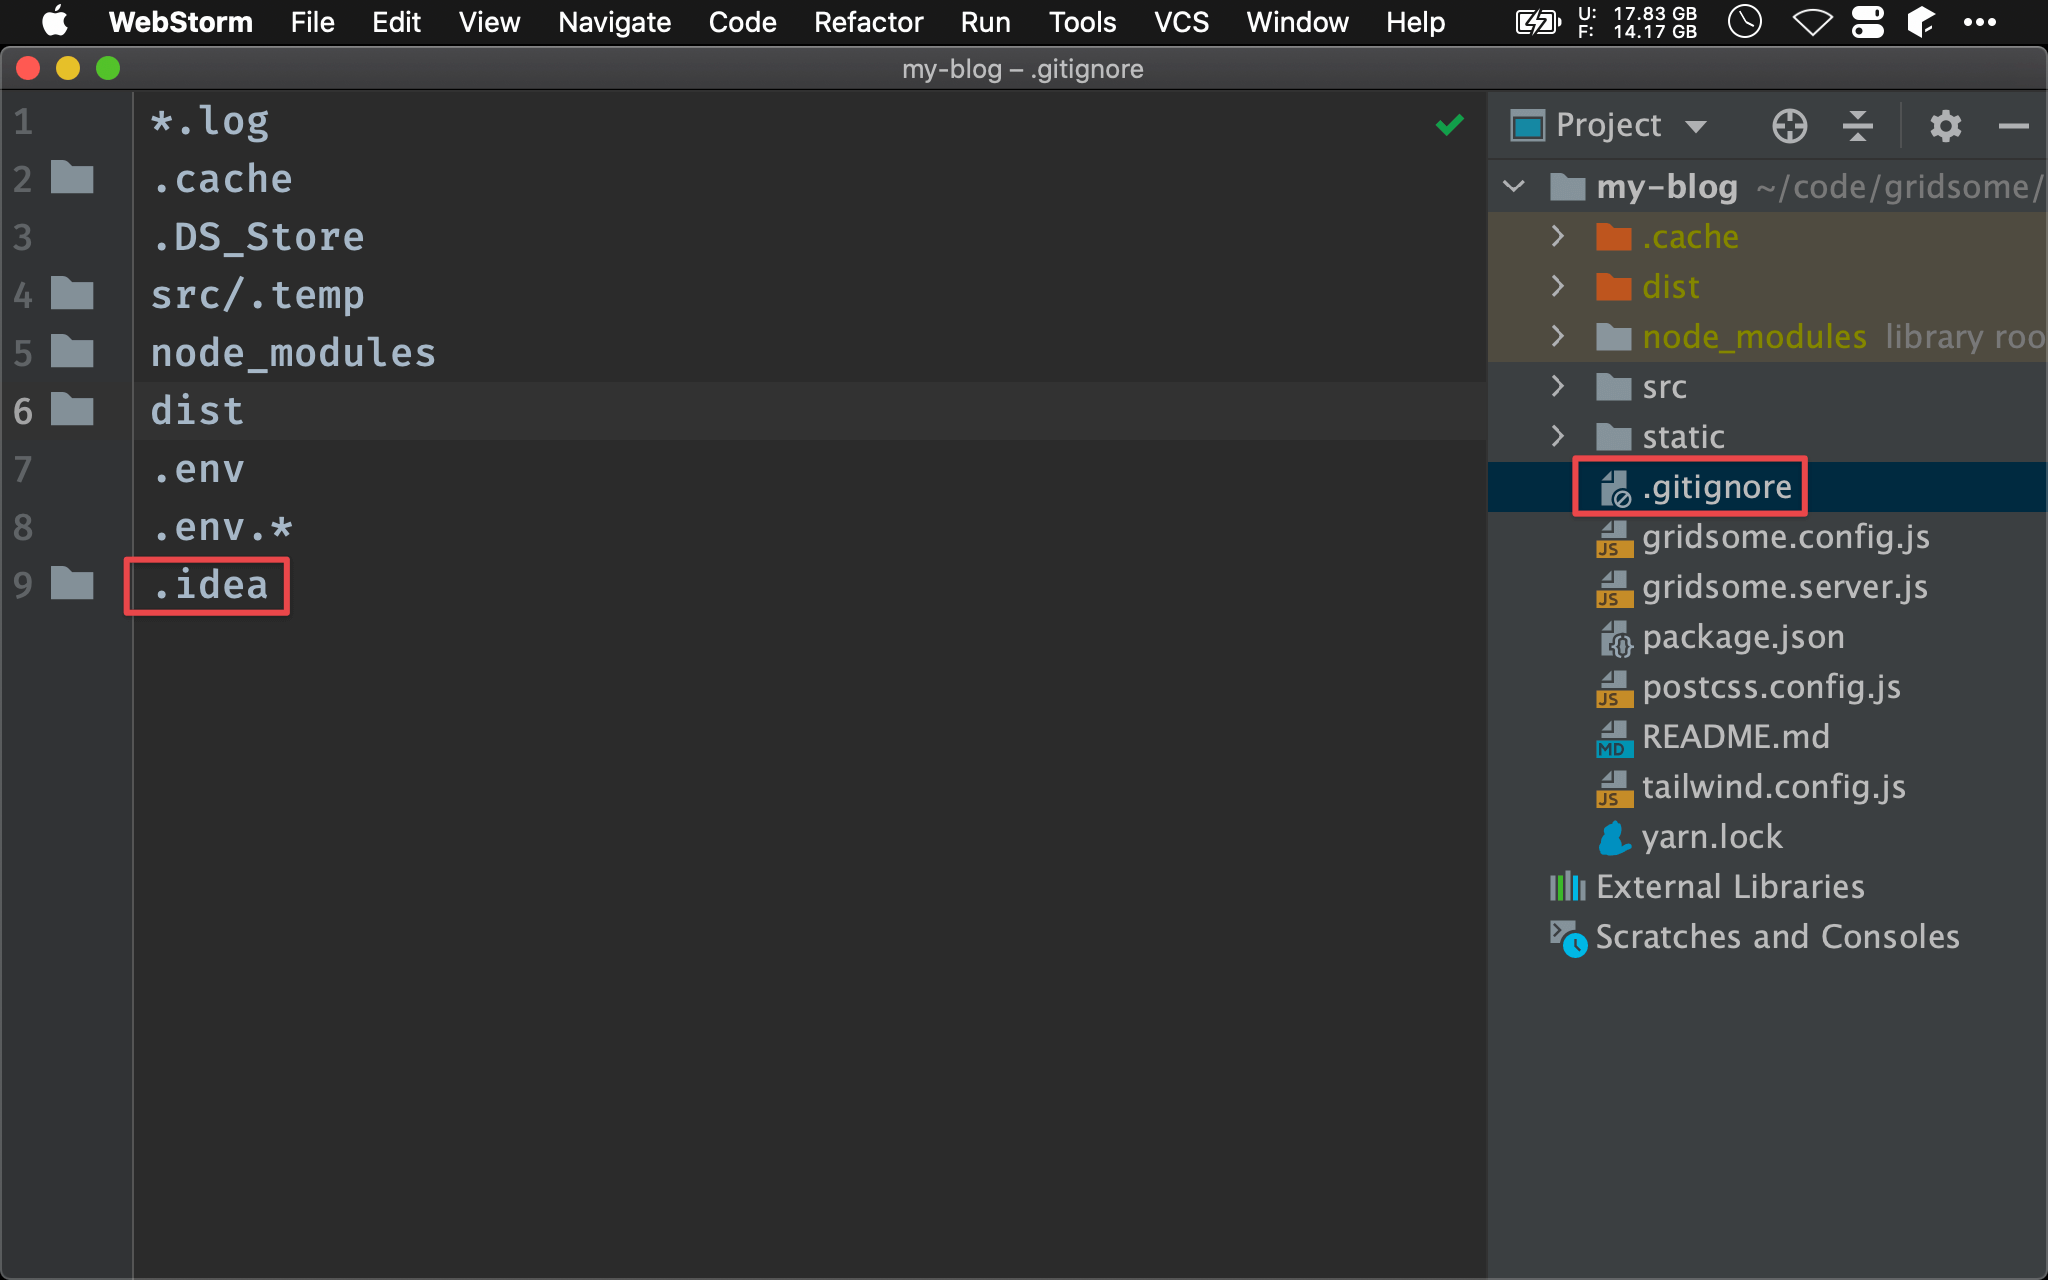The width and height of the screenshot is (2048, 1280).
Task: Select the dist folder icon in tree
Action: tap(1613, 287)
